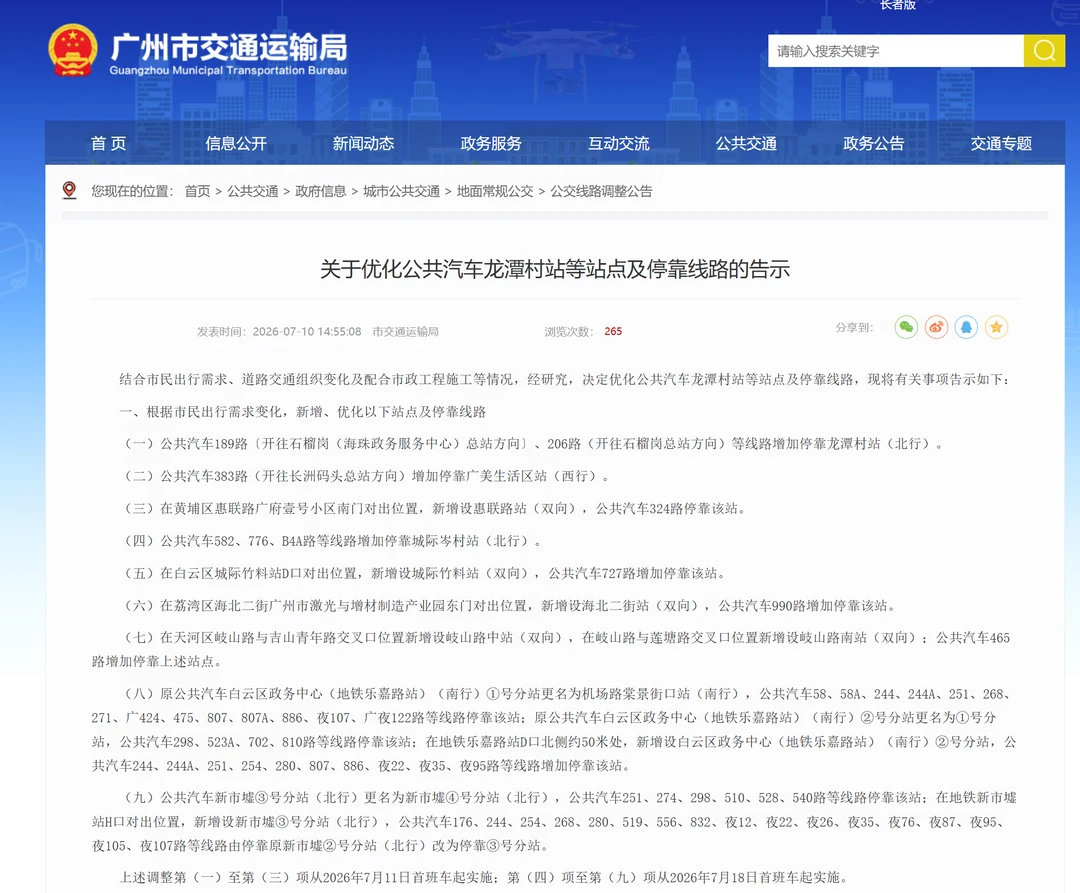The width and height of the screenshot is (1080, 893).
Task: Open the 首页 navigation menu item
Action: click(109, 143)
